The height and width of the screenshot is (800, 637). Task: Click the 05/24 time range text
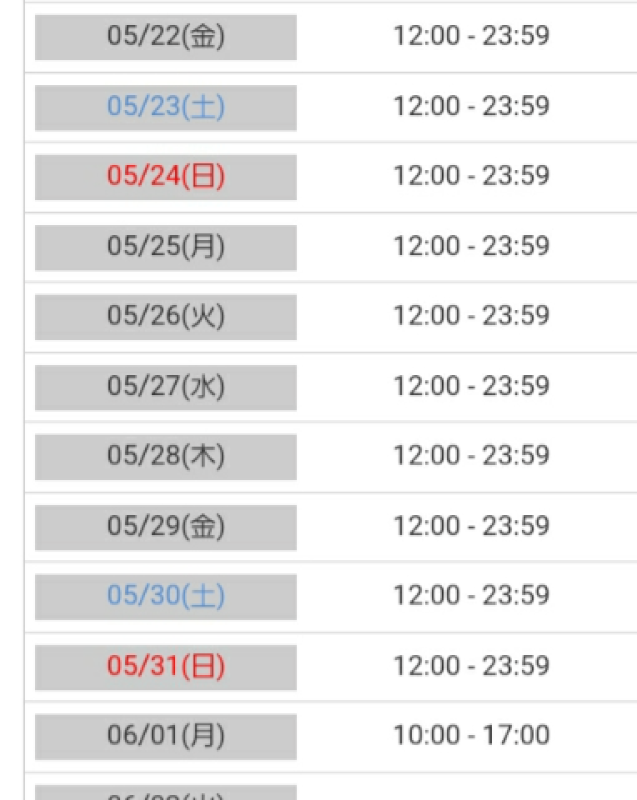[471, 176]
